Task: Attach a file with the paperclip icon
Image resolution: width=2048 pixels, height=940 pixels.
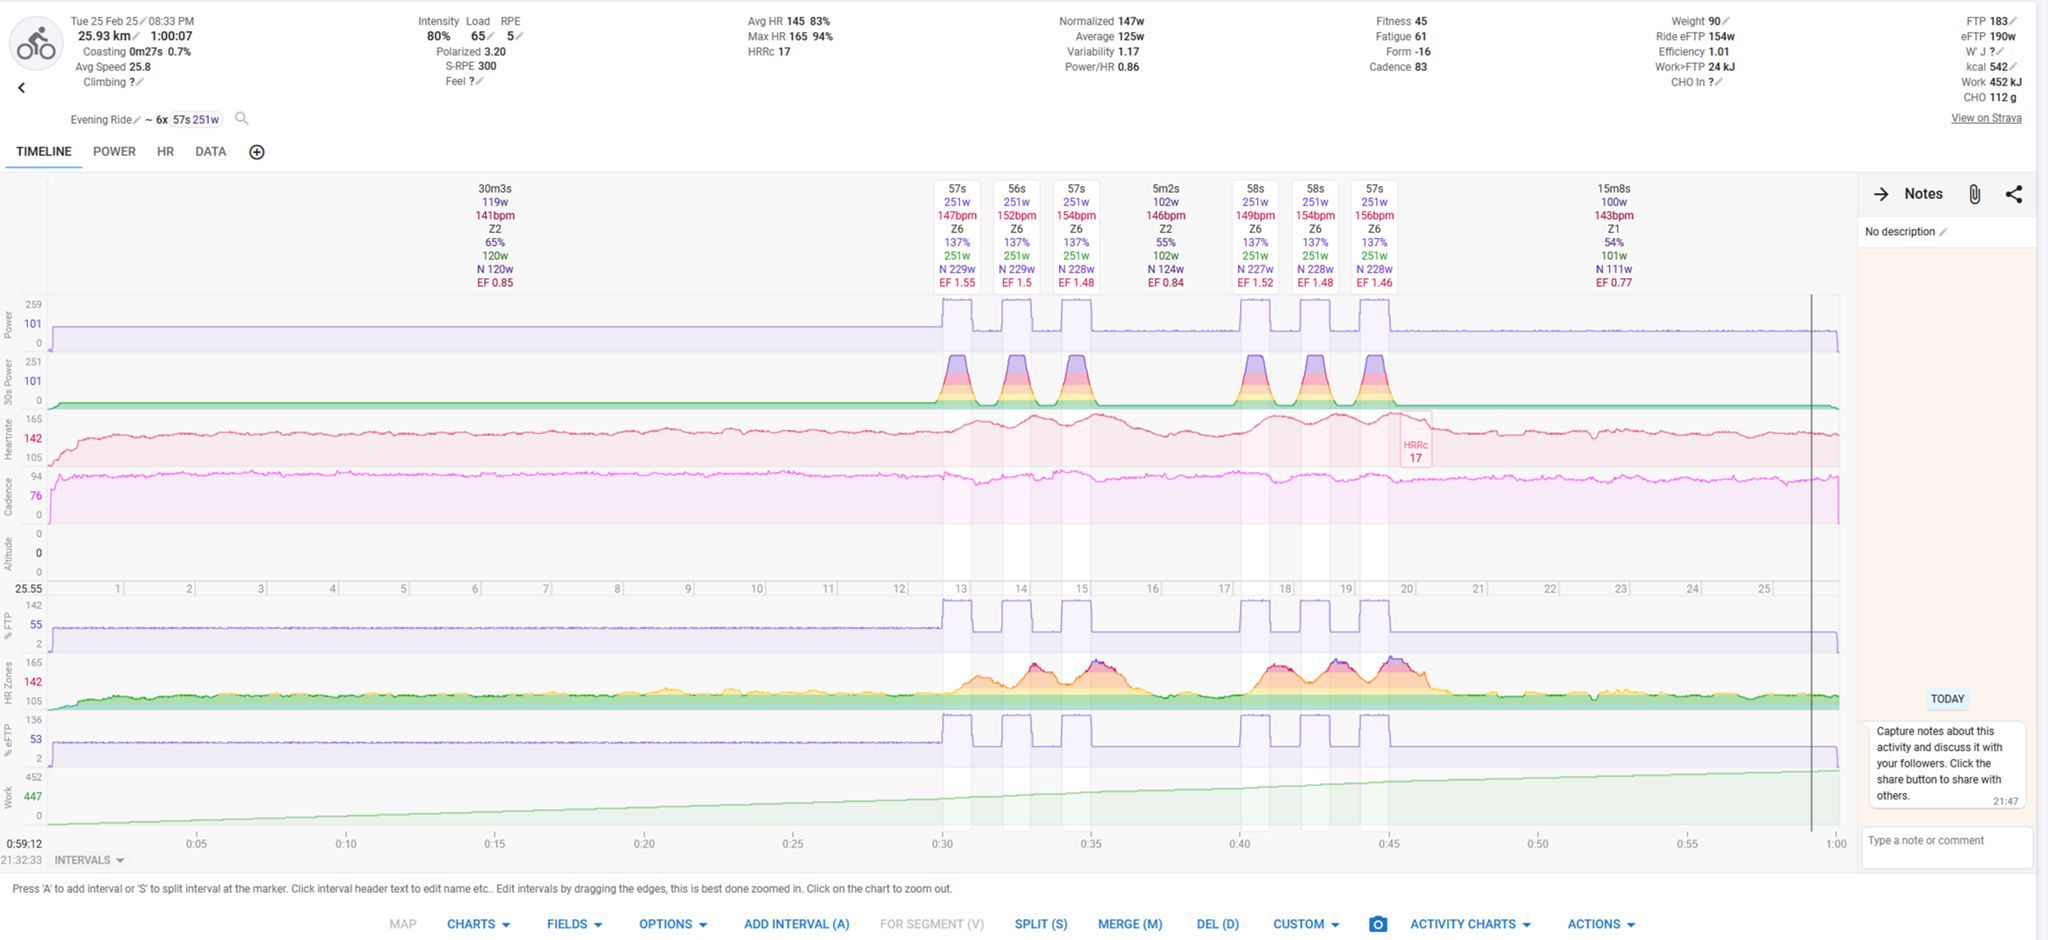Action: (x=1974, y=194)
